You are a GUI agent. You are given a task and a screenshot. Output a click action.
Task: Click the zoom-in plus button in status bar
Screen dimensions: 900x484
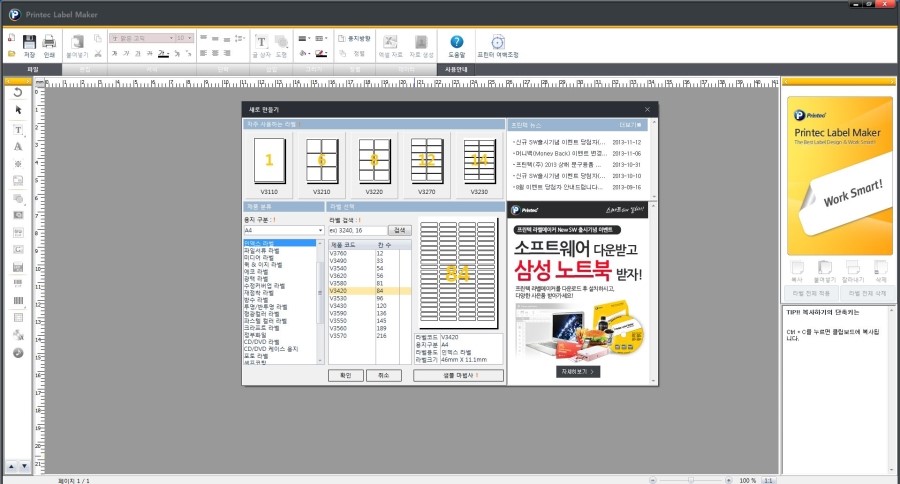pyautogui.click(x=728, y=480)
